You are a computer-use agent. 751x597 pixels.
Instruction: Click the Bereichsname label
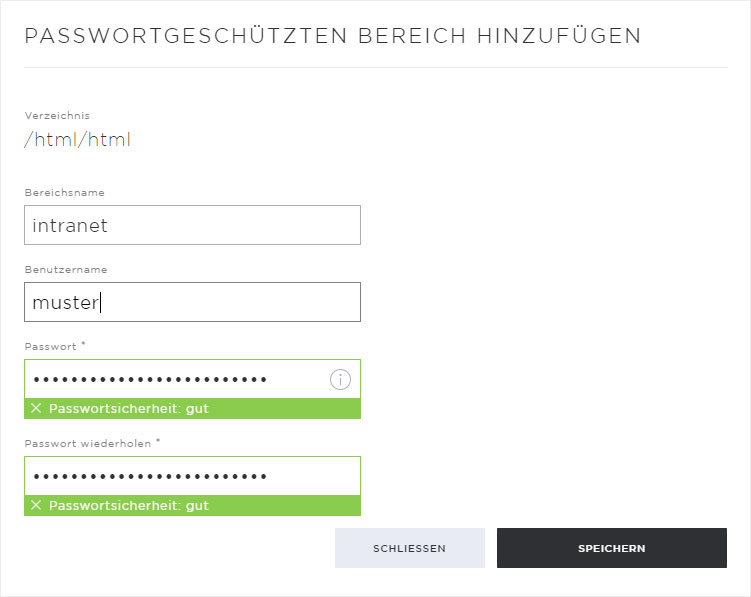[65, 193]
